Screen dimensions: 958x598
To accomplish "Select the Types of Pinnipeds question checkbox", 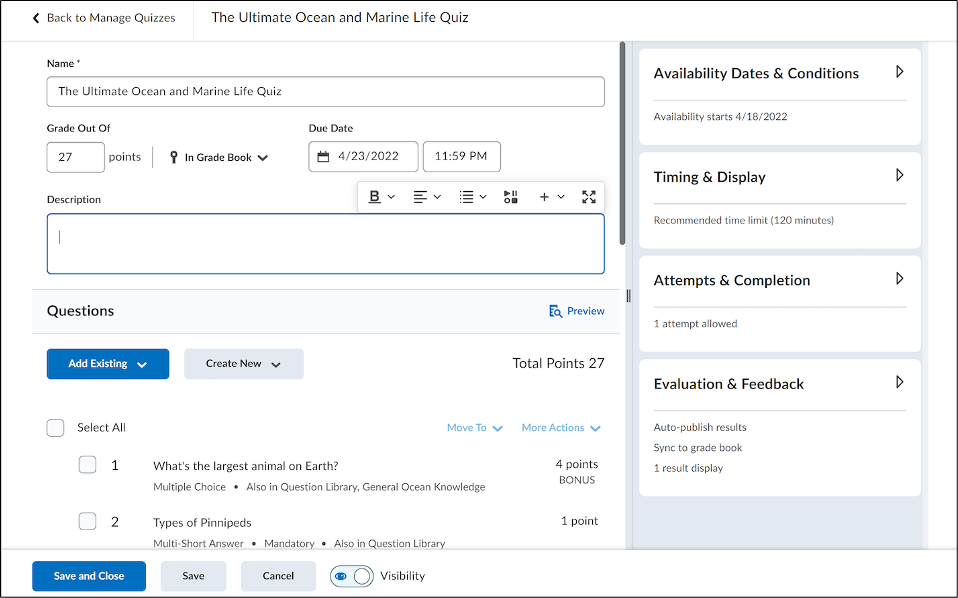I will coord(88,522).
